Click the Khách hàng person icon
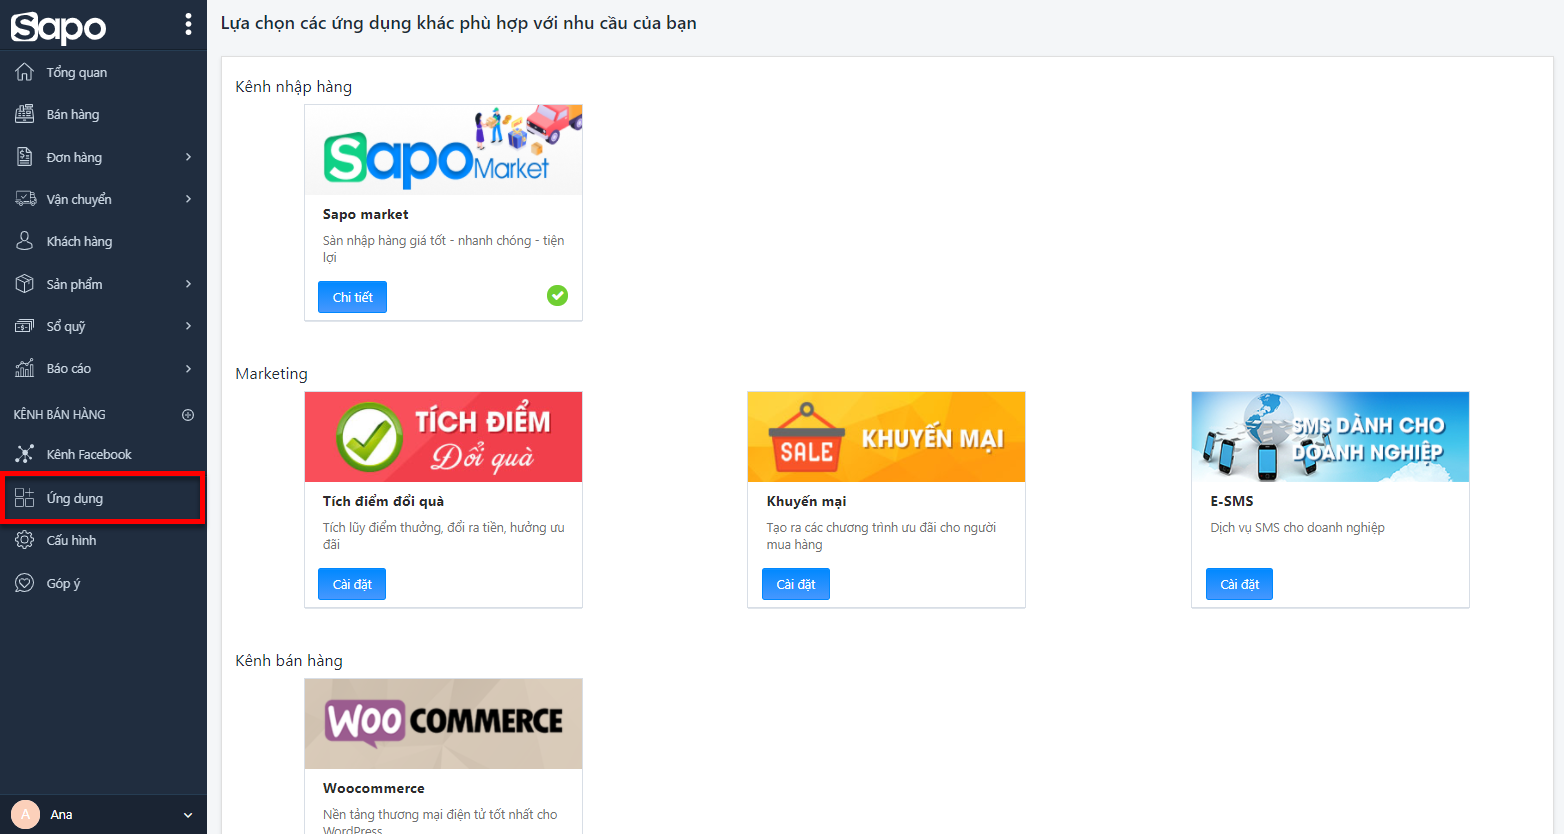Image resolution: width=1564 pixels, height=834 pixels. [25, 241]
